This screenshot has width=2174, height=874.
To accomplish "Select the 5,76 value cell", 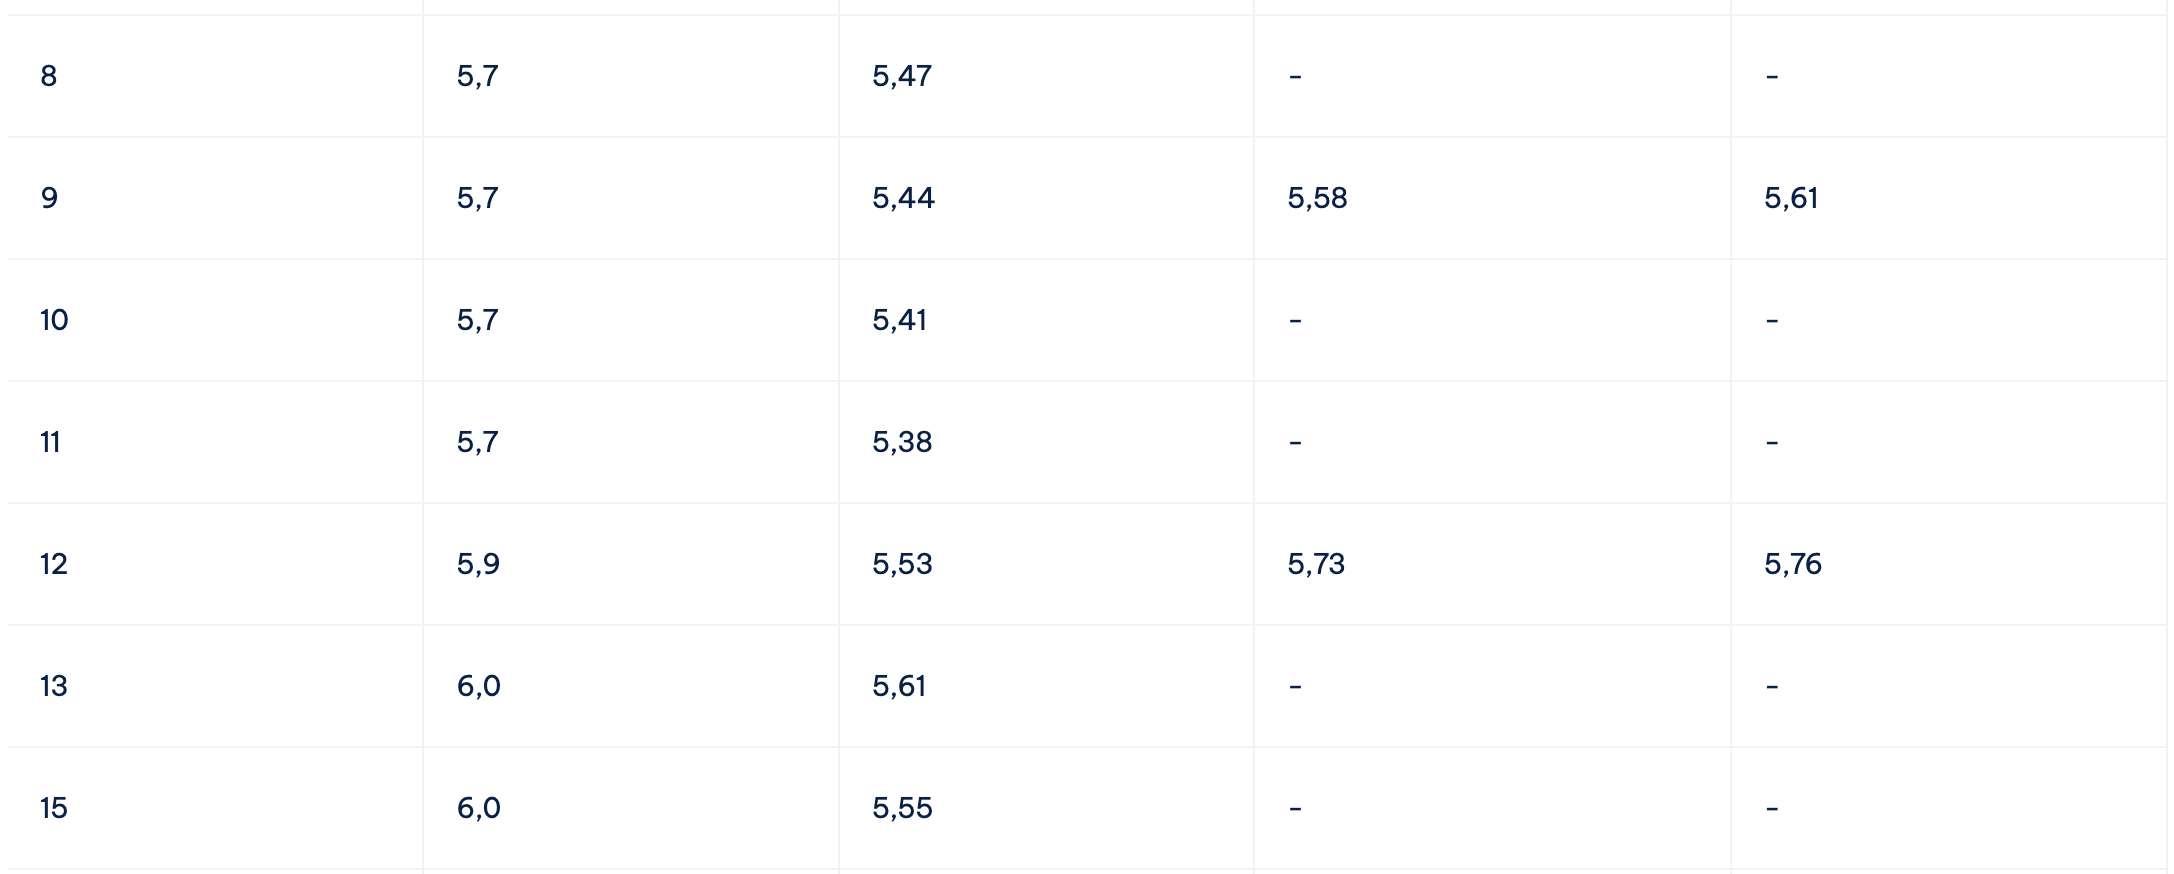I will click(1948, 564).
